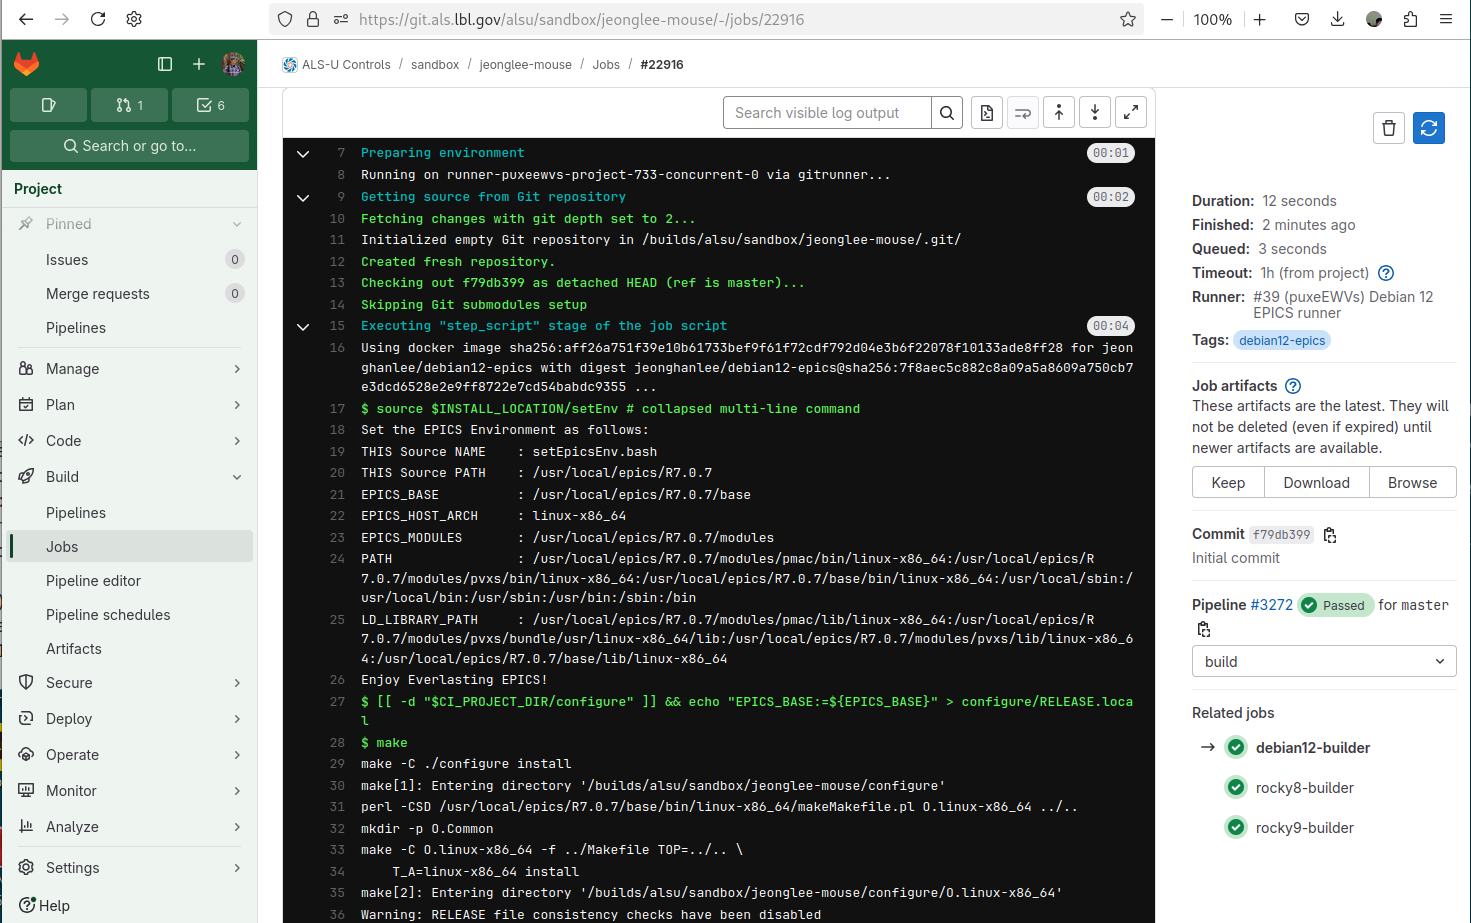Zoom out with browser minus button

pyautogui.click(x=1166, y=19)
